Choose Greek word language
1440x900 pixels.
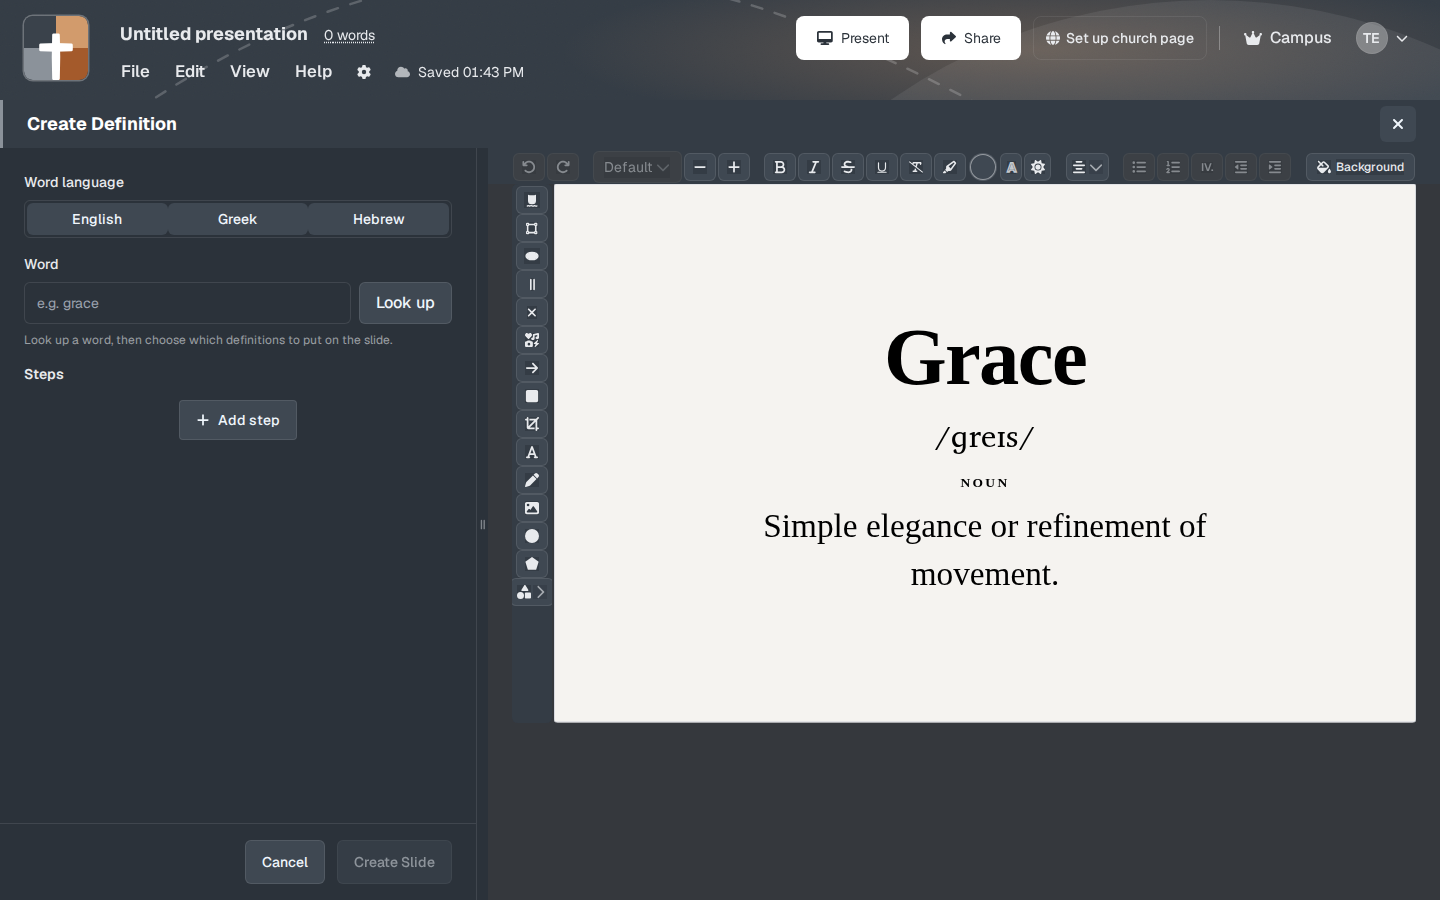pyautogui.click(x=238, y=219)
